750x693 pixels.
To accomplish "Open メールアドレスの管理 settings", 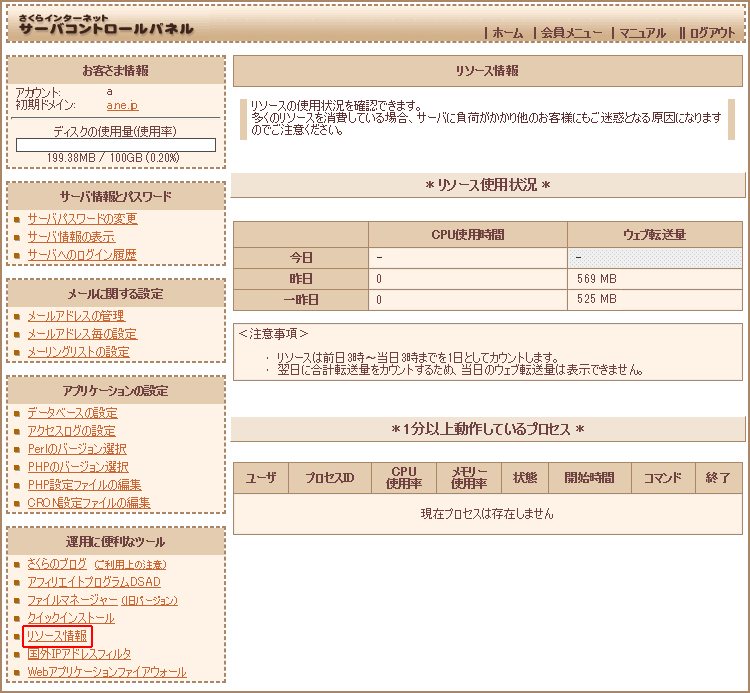I will click(x=76, y=316).
